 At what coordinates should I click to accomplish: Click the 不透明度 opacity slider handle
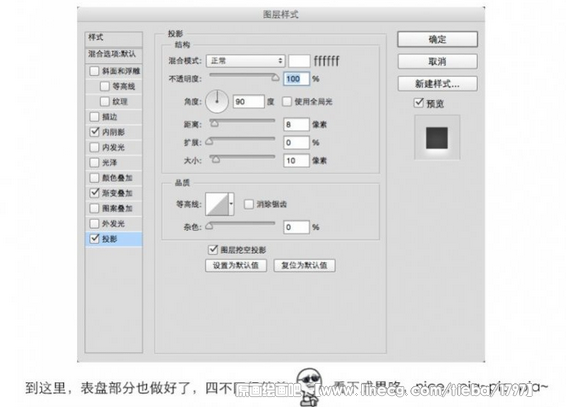(x=275, y=78)
